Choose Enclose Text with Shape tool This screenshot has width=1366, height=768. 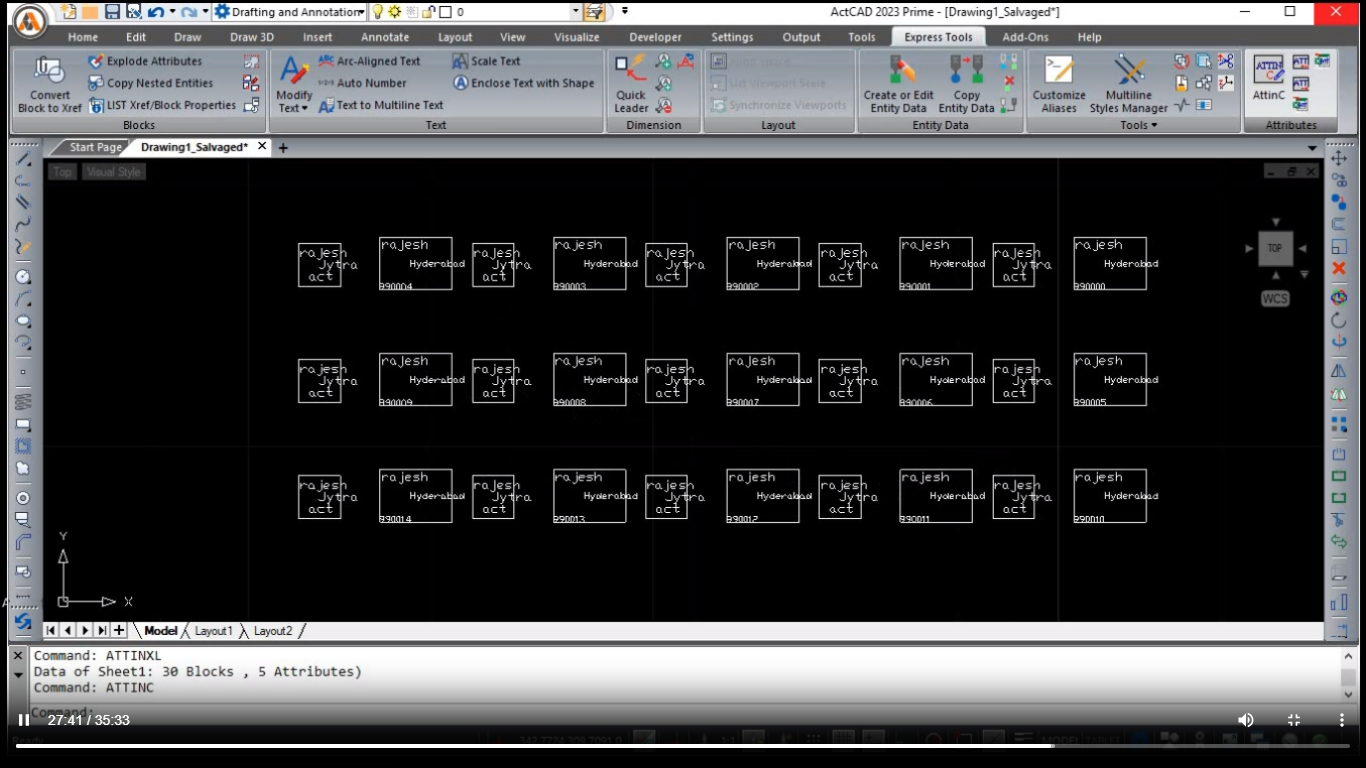pos(523,83)
